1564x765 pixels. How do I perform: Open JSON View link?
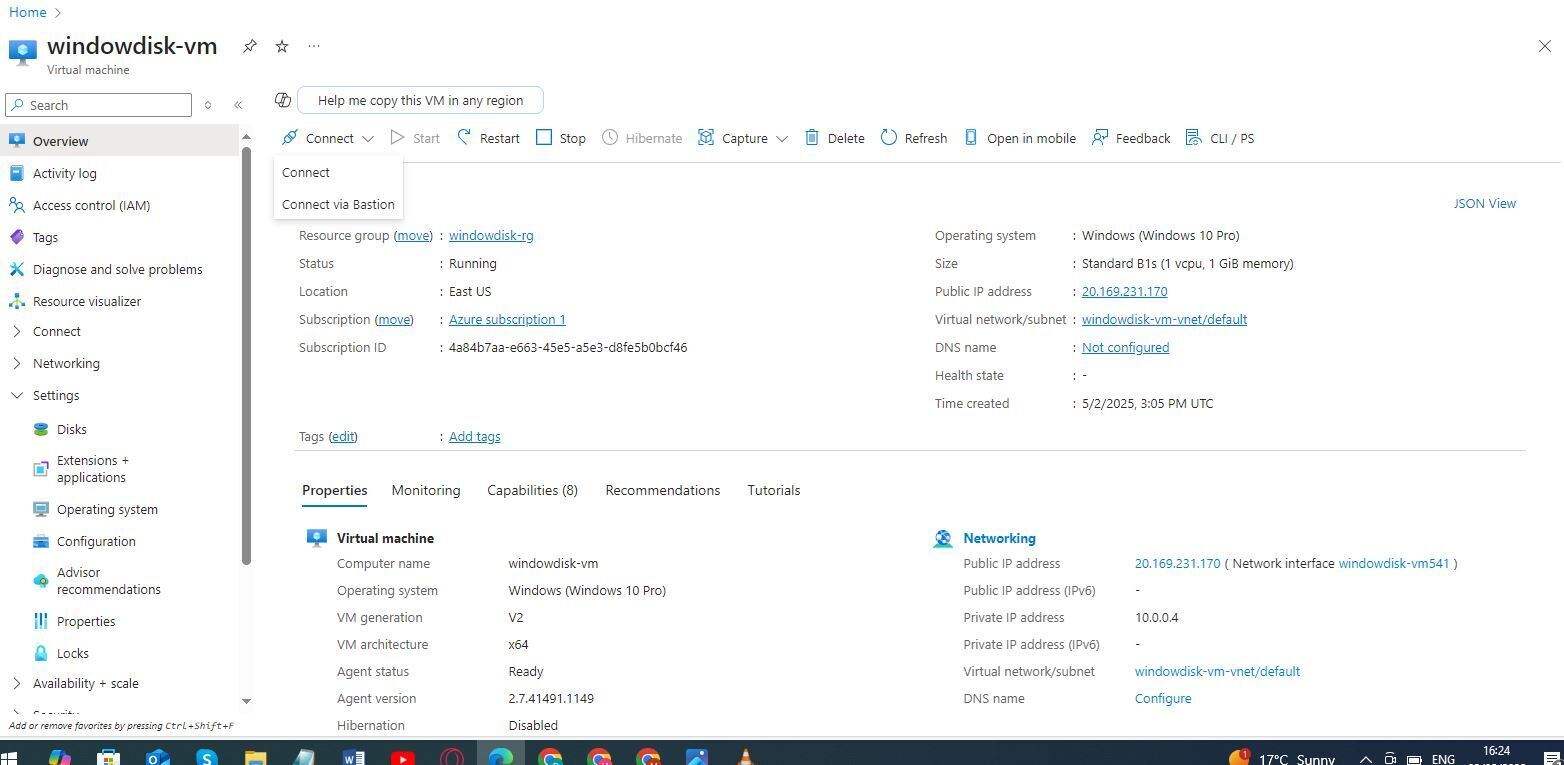[1484, 203]
